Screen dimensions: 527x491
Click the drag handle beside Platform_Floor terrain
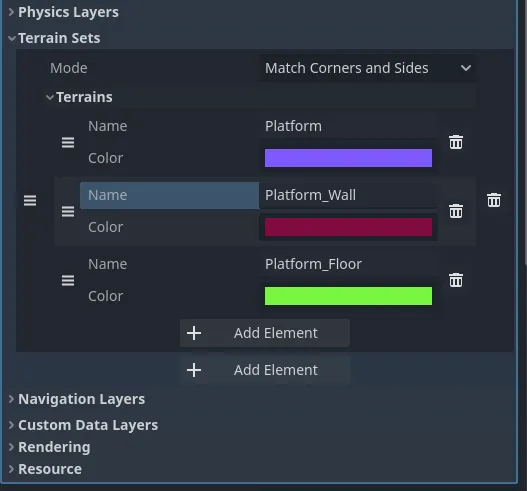[68, 280]
